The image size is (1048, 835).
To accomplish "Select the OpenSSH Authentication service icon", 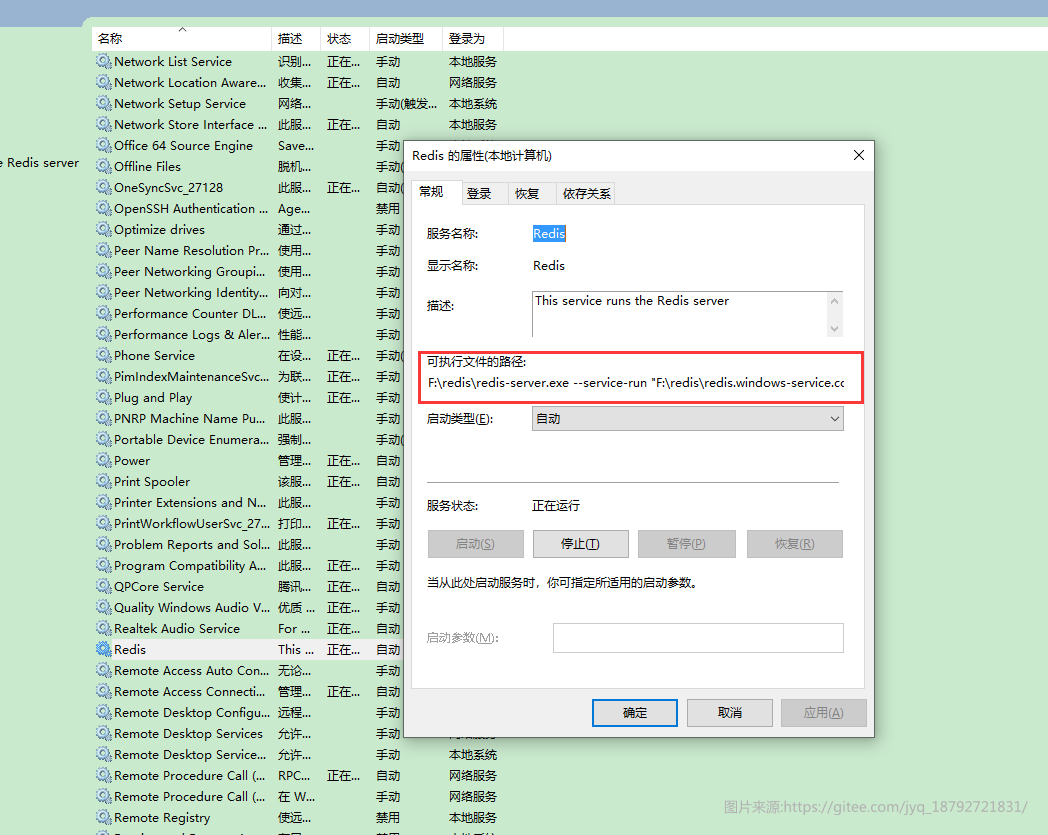I will pos(104,209).
